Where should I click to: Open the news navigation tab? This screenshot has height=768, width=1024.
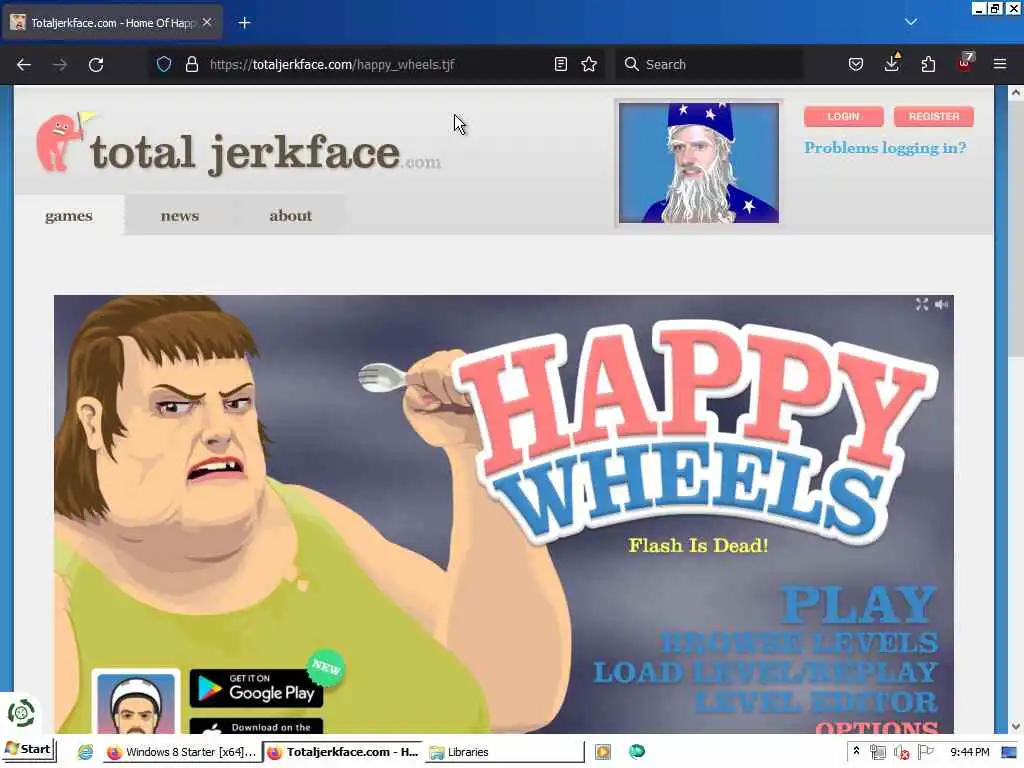[180, 216]
